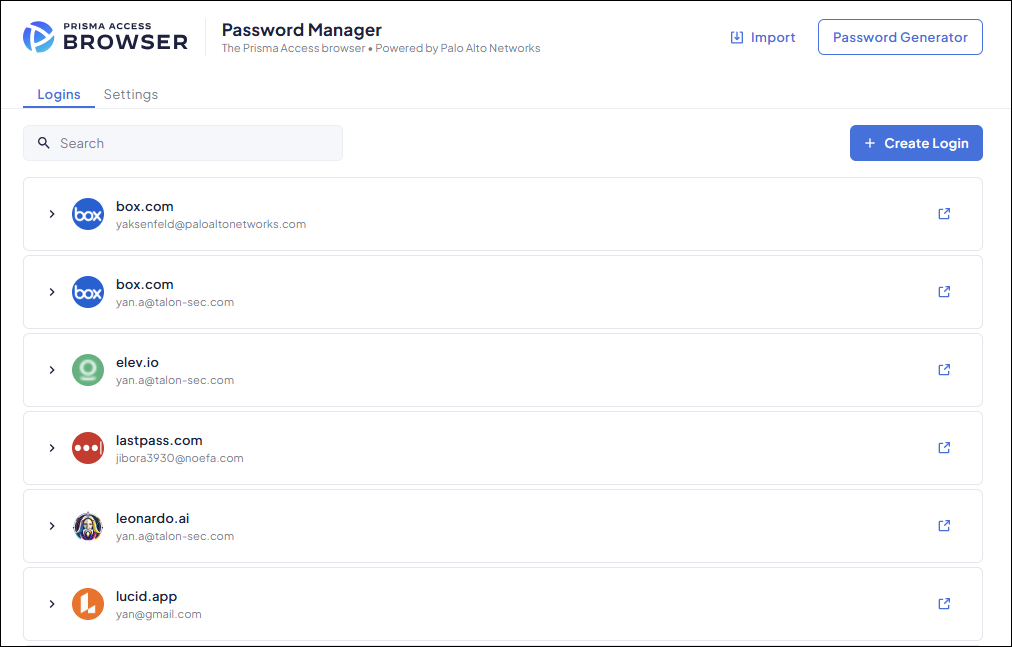Click the lucid.app site name
This screenshot has height=647, width=1012.
tap(147, 597)
